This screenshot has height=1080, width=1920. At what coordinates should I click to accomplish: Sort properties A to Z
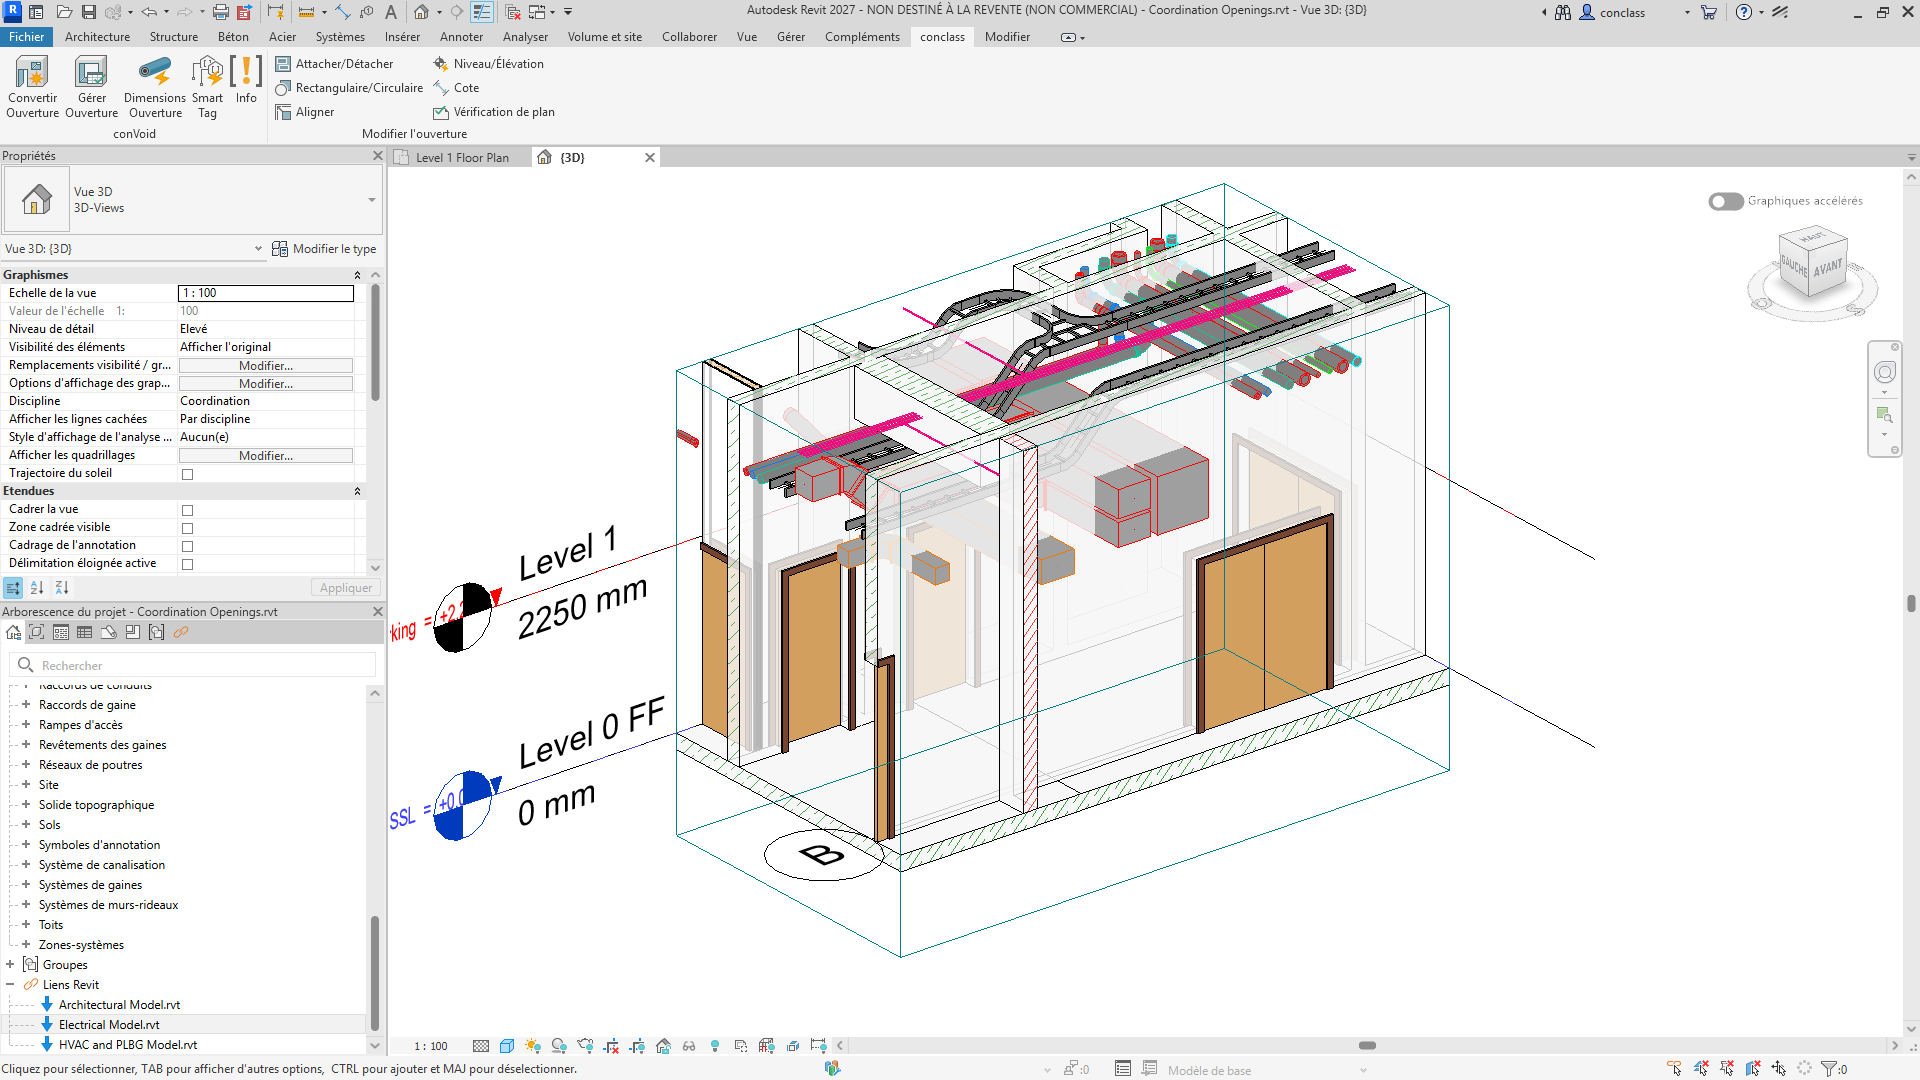(37, 588)
